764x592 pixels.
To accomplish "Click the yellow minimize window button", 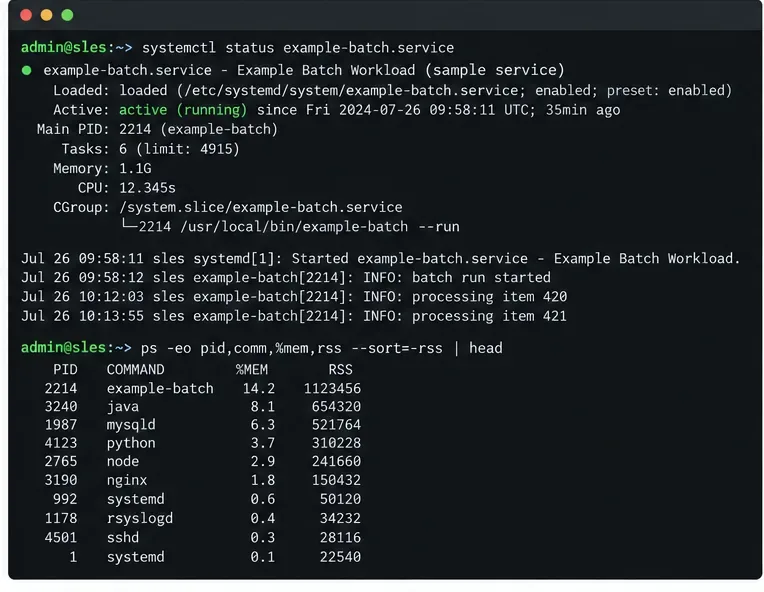I will (x=47, y=15).
